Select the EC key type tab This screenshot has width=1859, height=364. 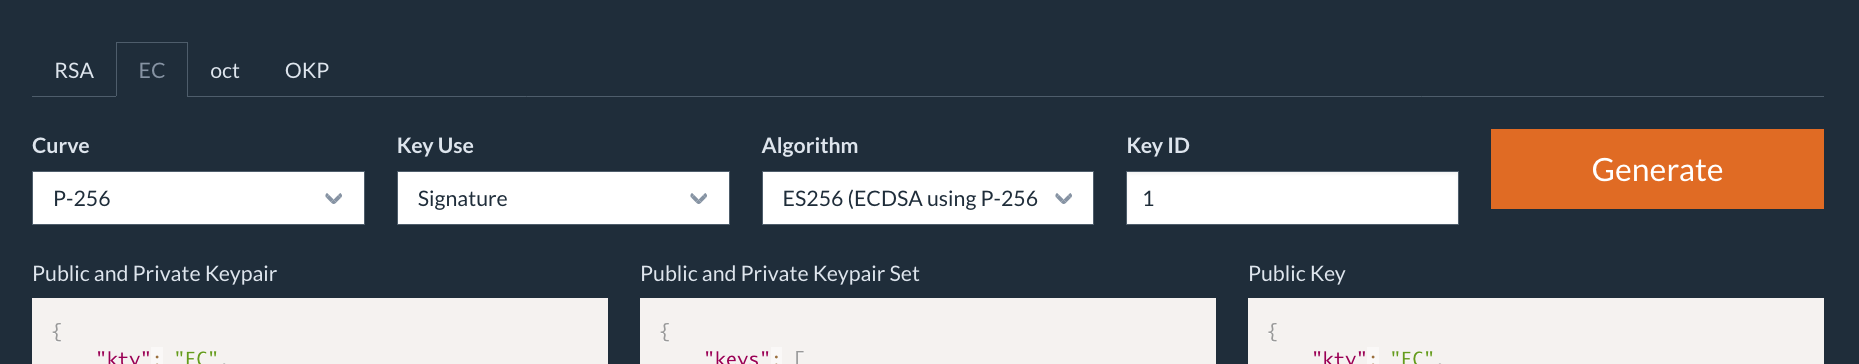(x=152, y=70)
